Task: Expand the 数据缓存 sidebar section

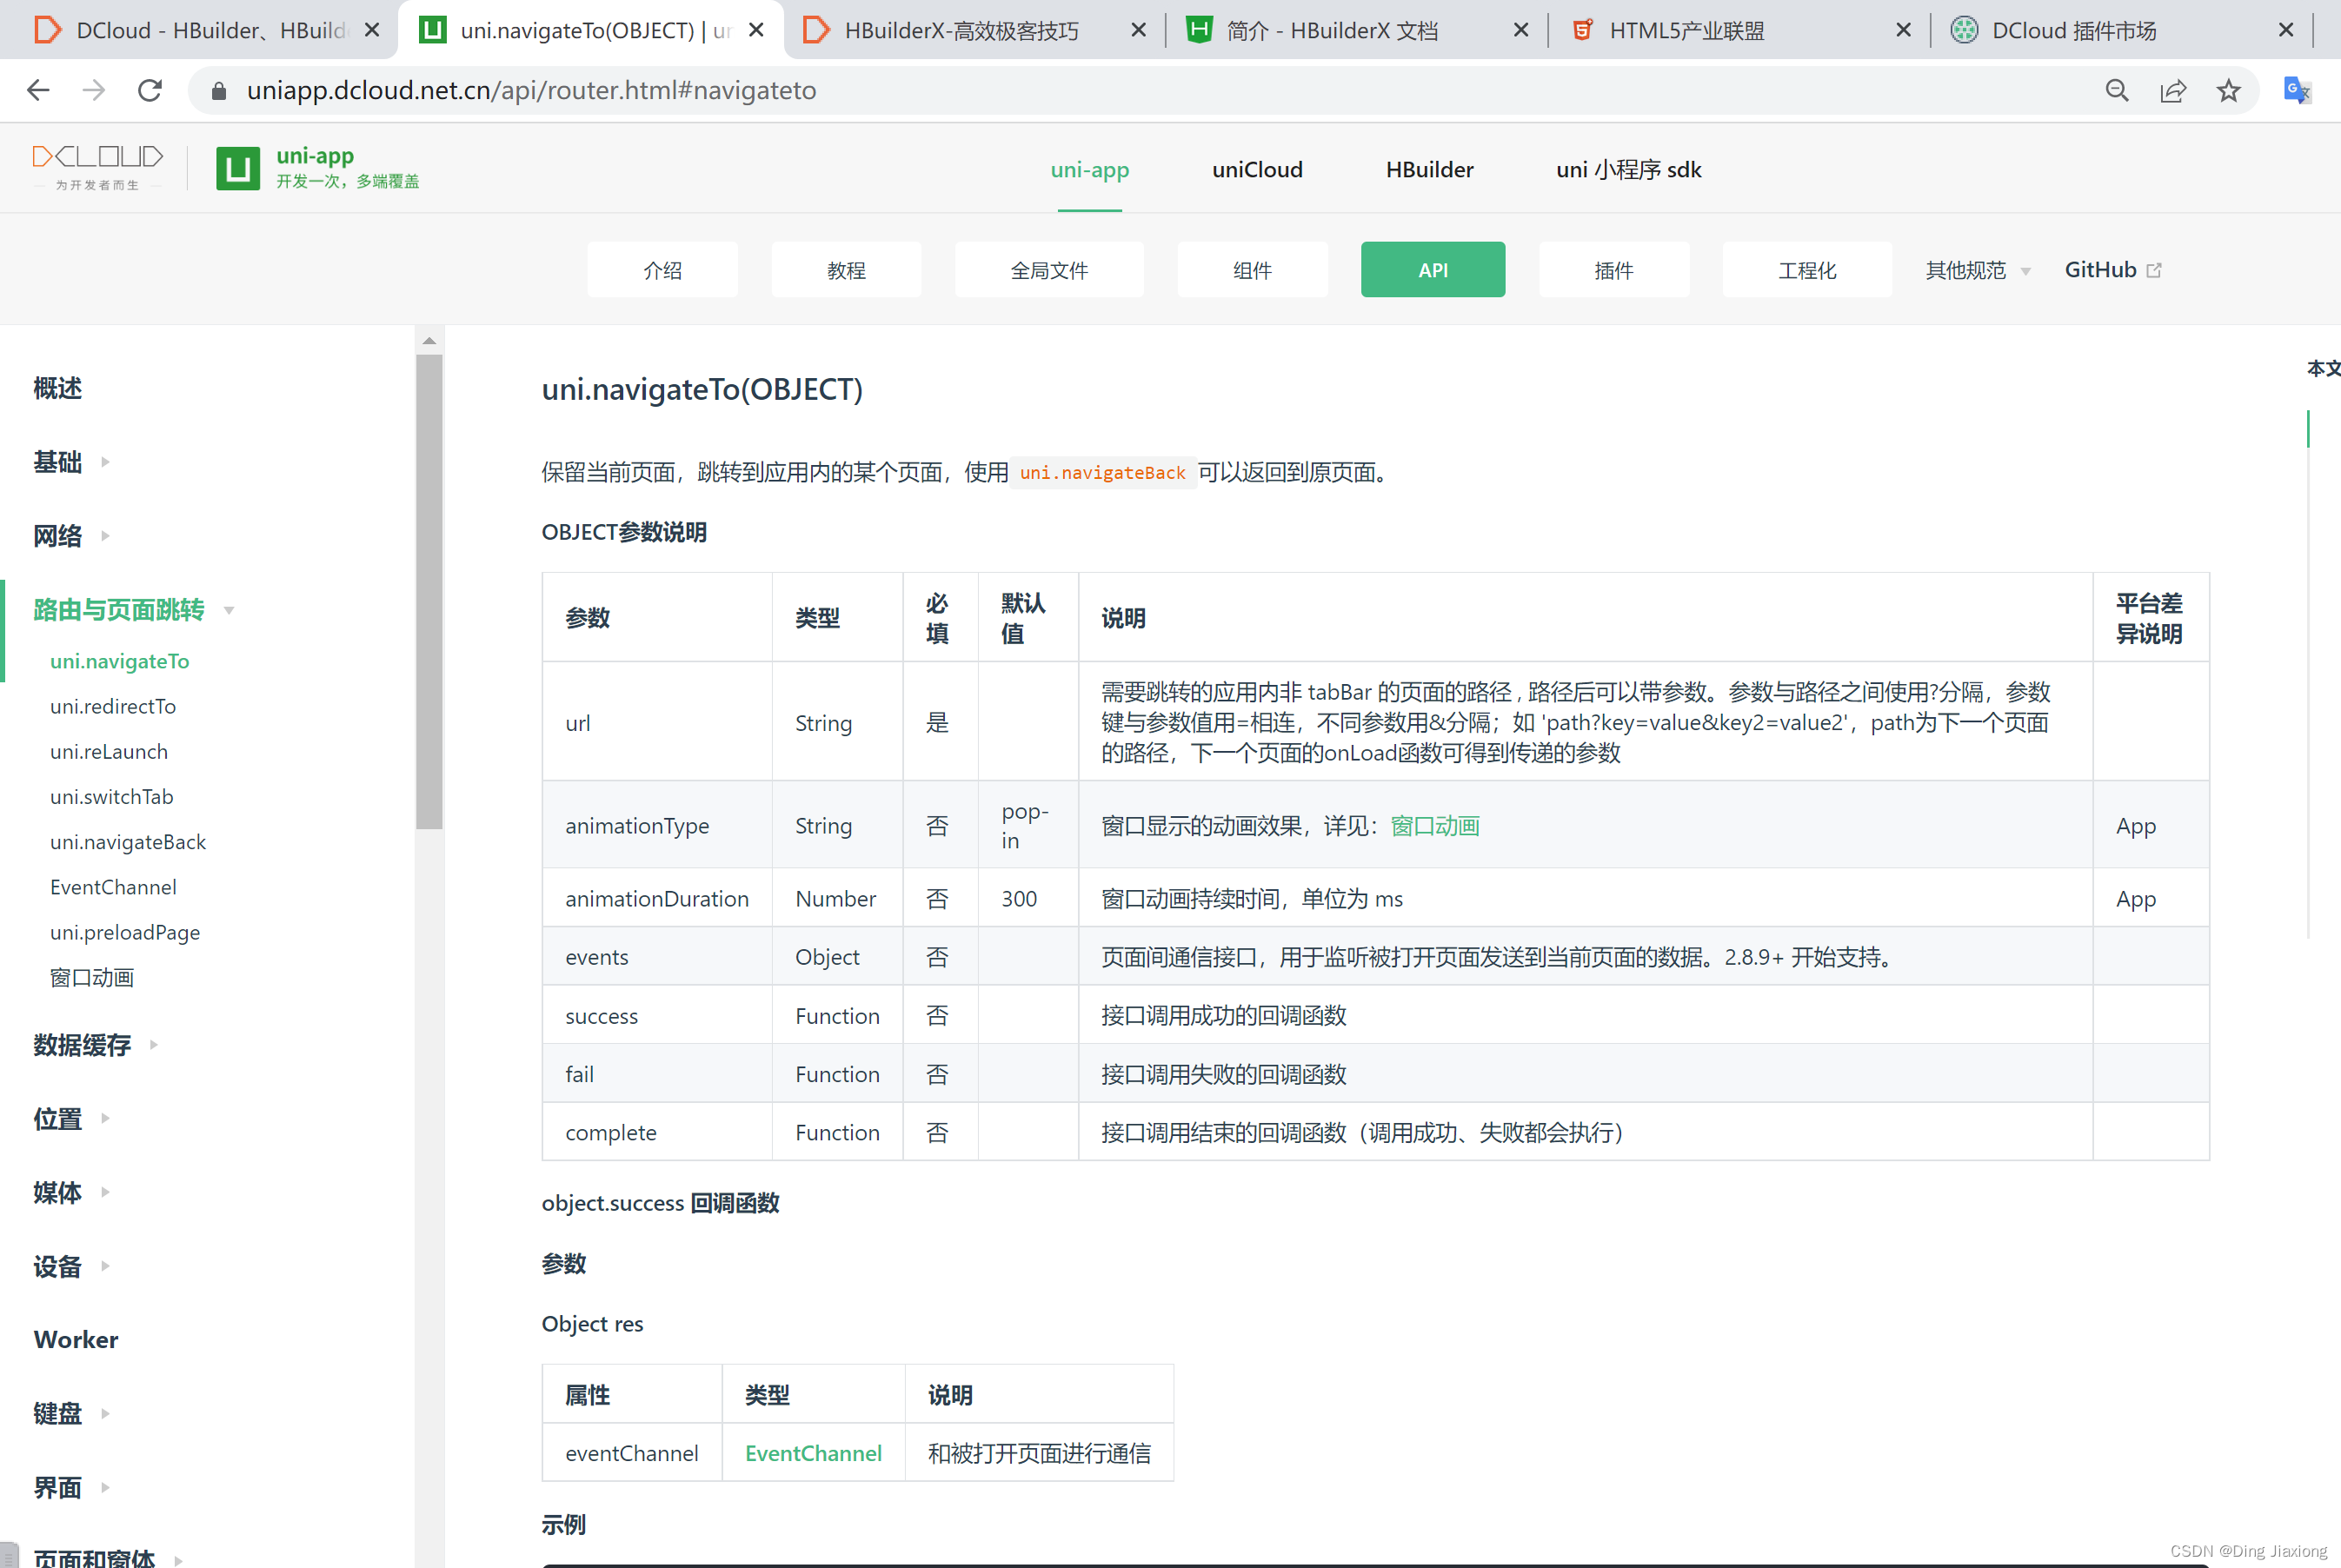Action: (x=95, y=1045)
